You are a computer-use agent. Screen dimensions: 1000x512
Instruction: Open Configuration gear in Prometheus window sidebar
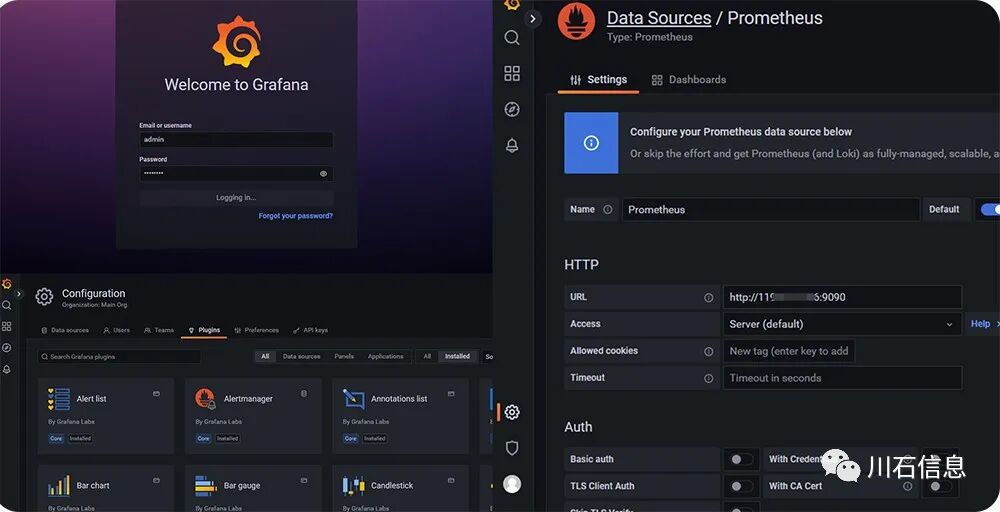click(x=511, y=412)
